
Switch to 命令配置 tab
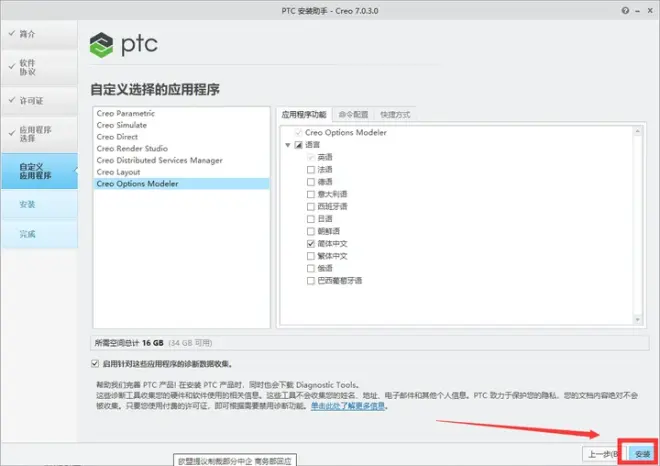coord(353,115)
